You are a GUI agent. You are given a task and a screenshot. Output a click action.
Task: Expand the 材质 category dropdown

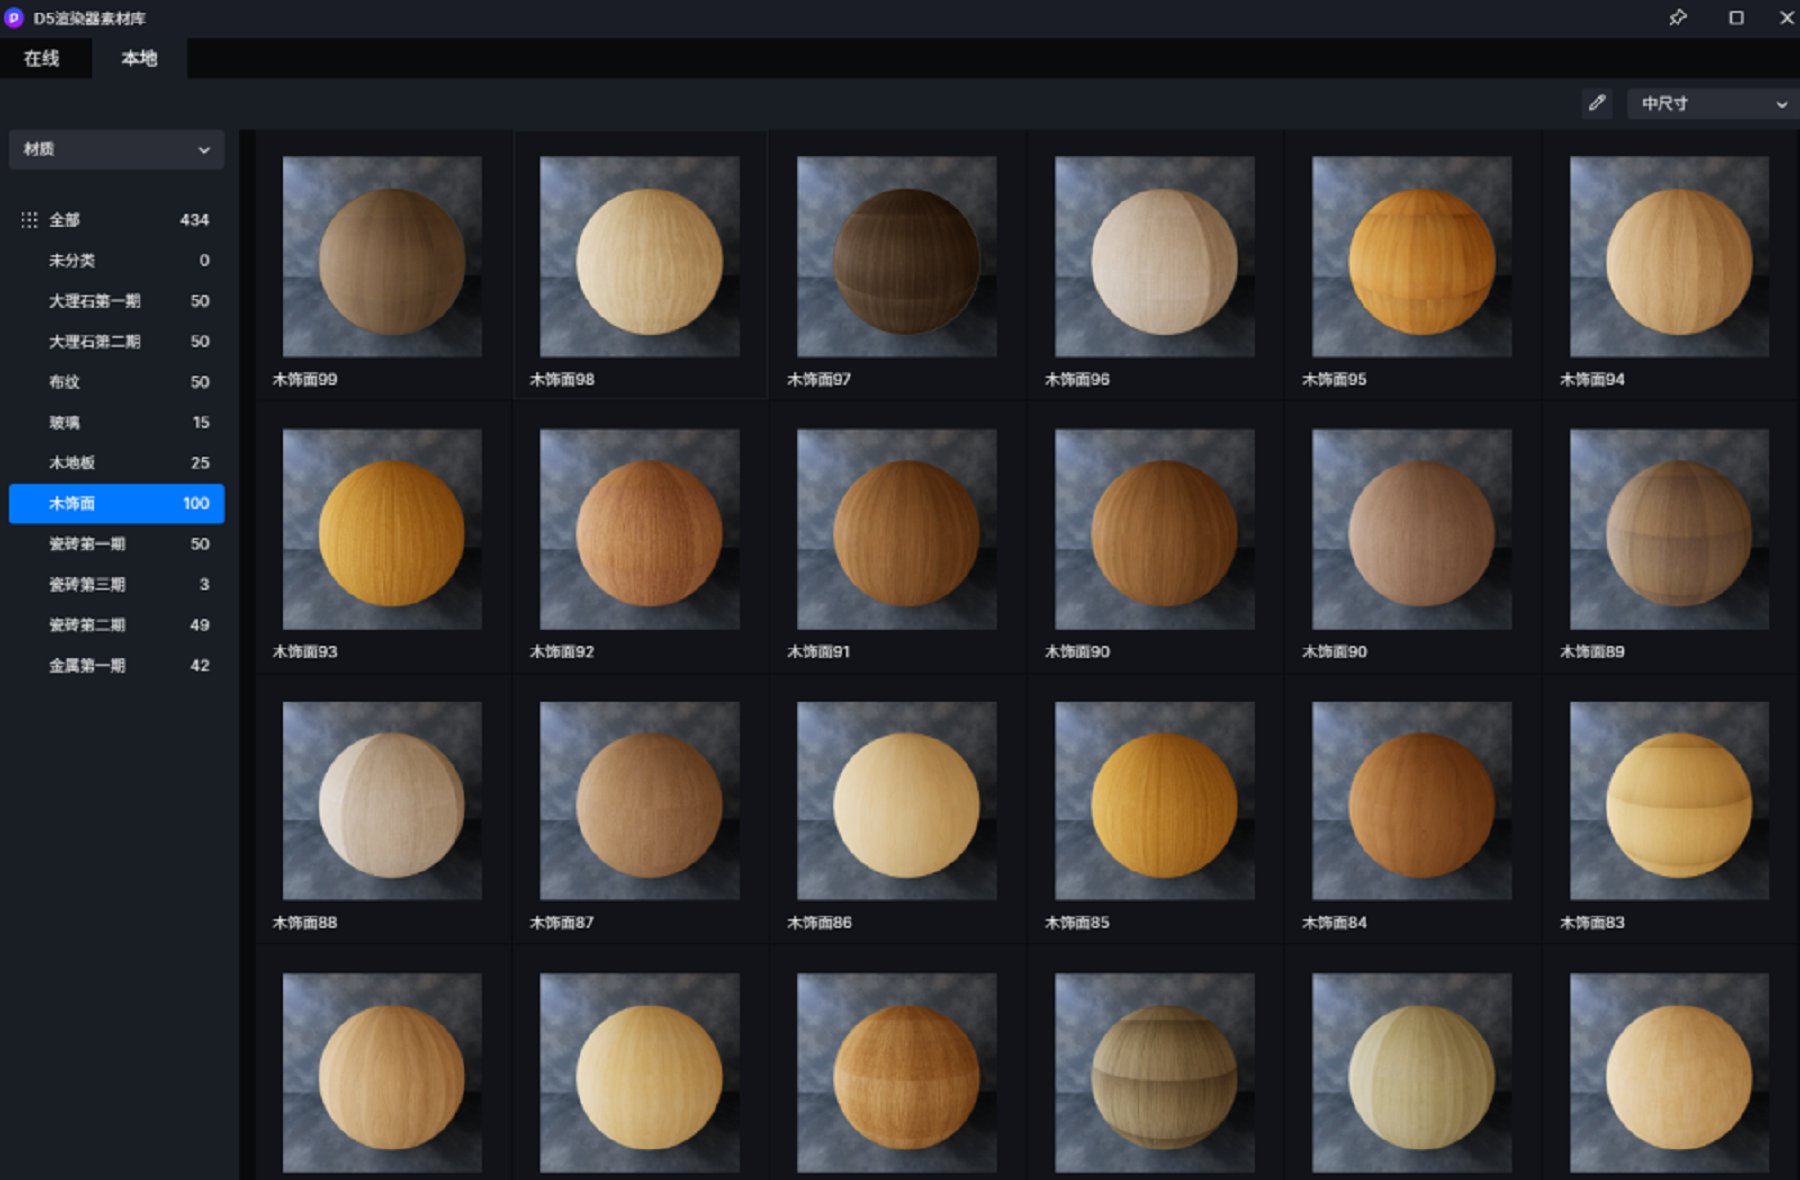(x=116, y=149)
